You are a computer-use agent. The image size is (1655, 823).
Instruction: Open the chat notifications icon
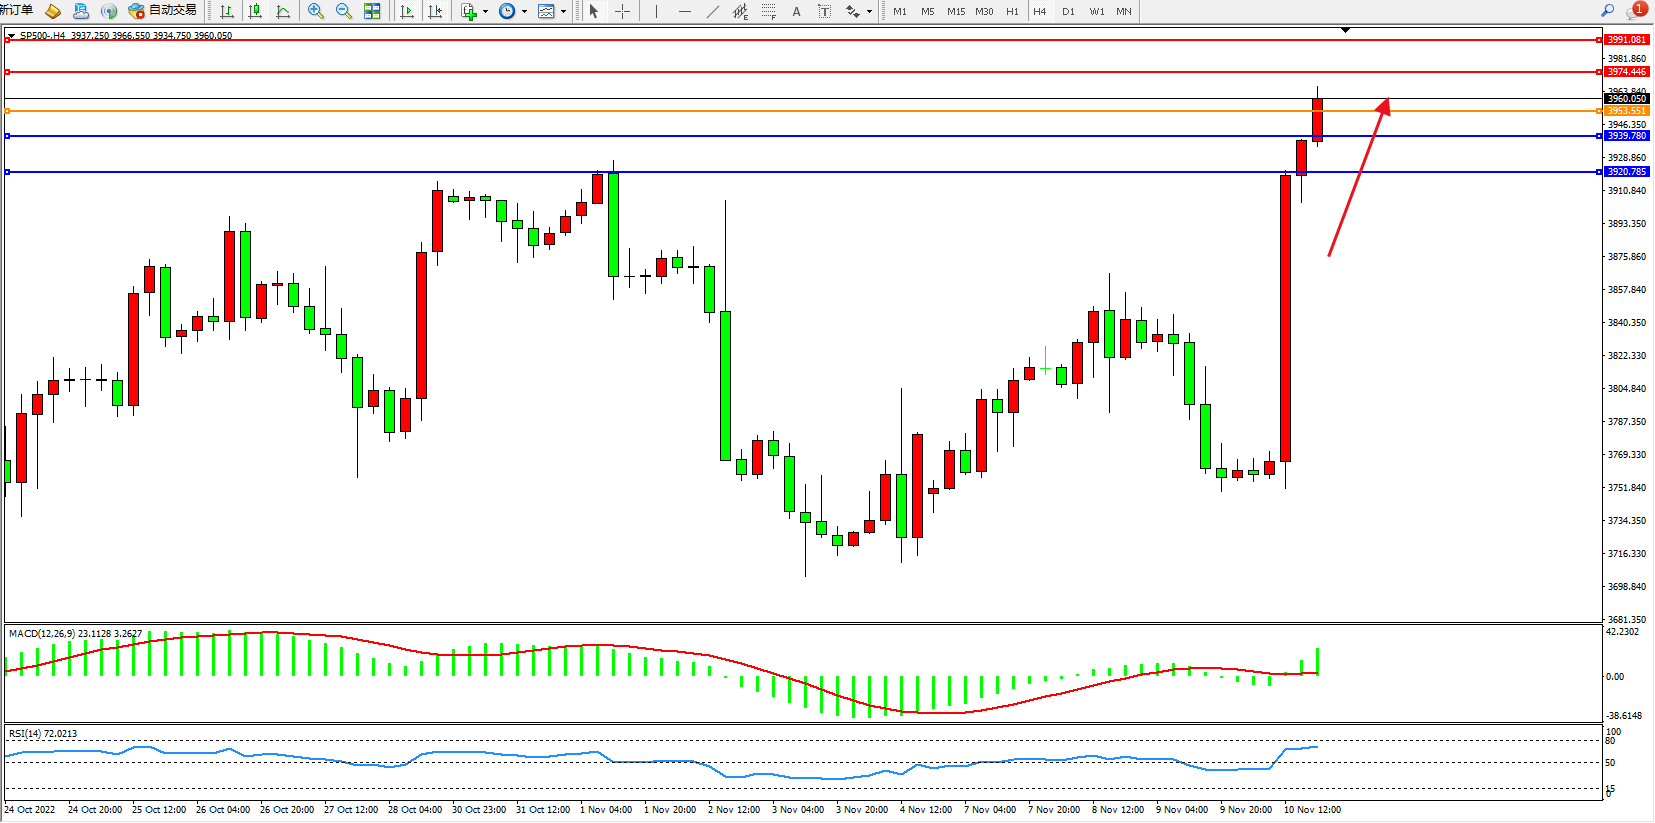1635,10
